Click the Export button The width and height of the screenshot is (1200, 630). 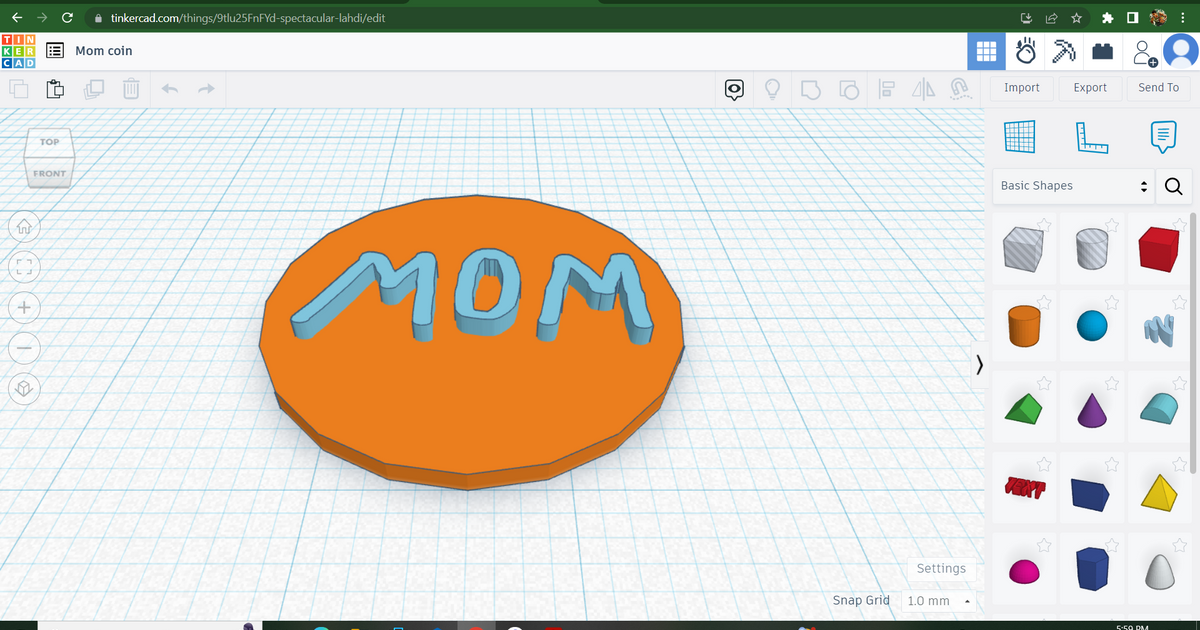pos(1090,87)
